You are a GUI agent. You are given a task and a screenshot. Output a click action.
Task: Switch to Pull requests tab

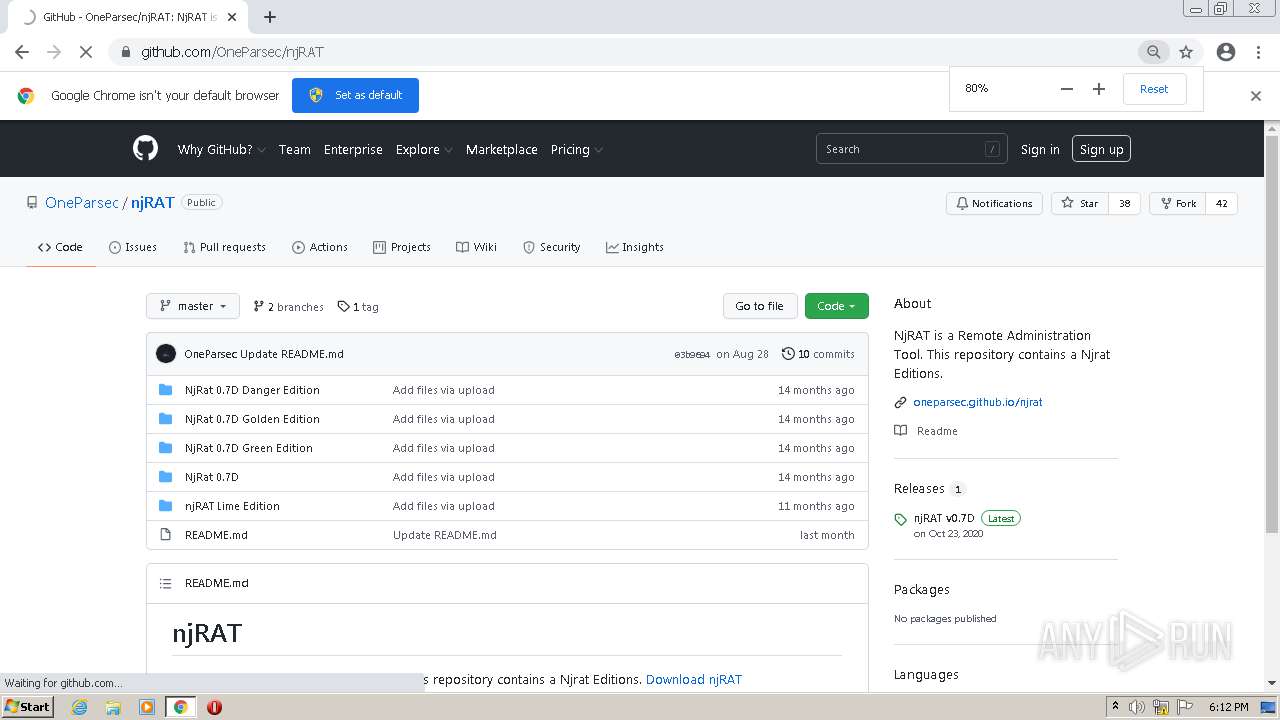tap(224, 247)
